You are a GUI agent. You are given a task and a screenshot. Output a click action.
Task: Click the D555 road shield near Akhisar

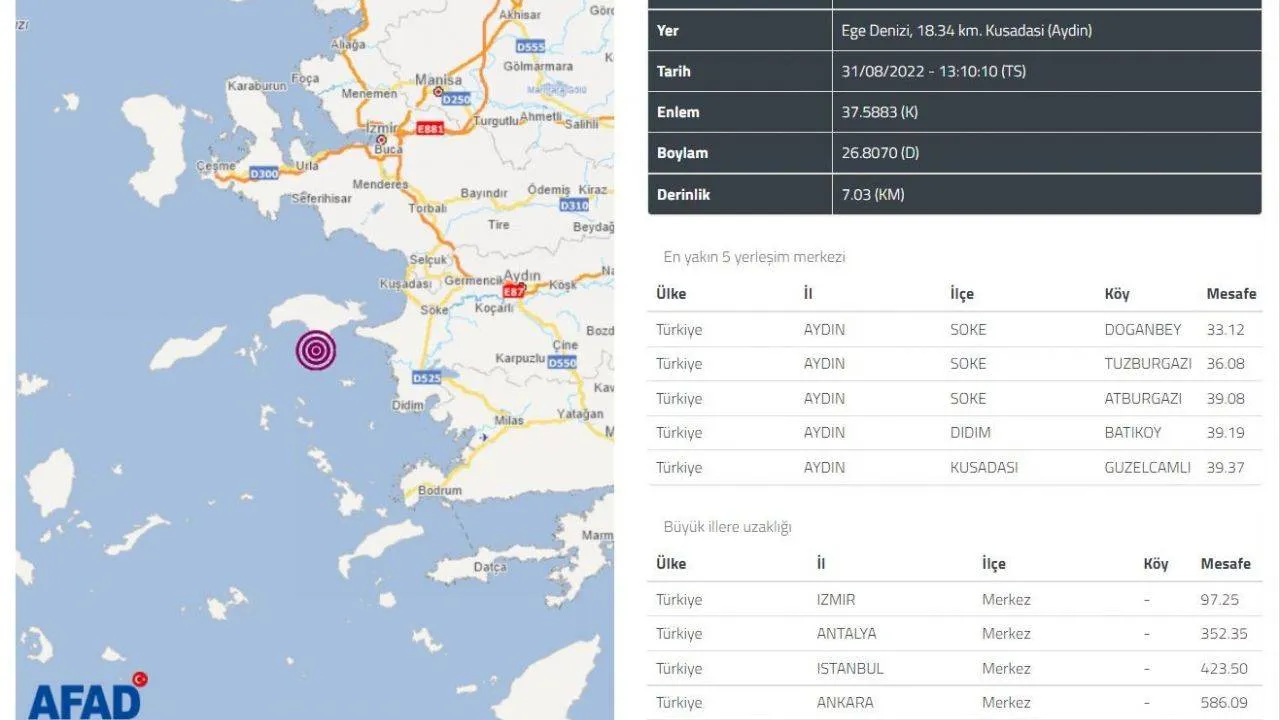coord(529,47)
